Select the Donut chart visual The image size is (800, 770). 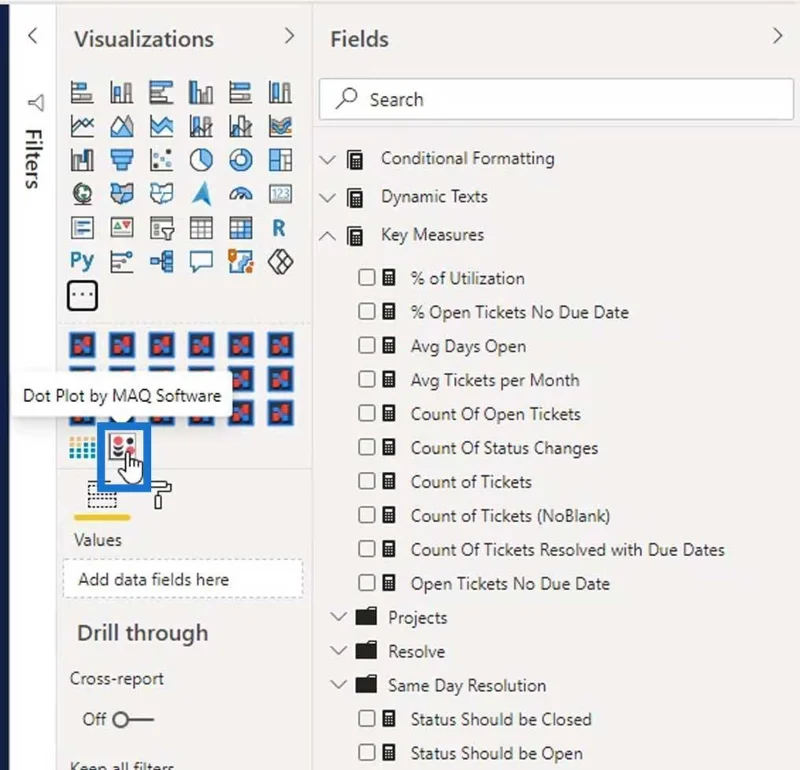[x=241, y=160]
